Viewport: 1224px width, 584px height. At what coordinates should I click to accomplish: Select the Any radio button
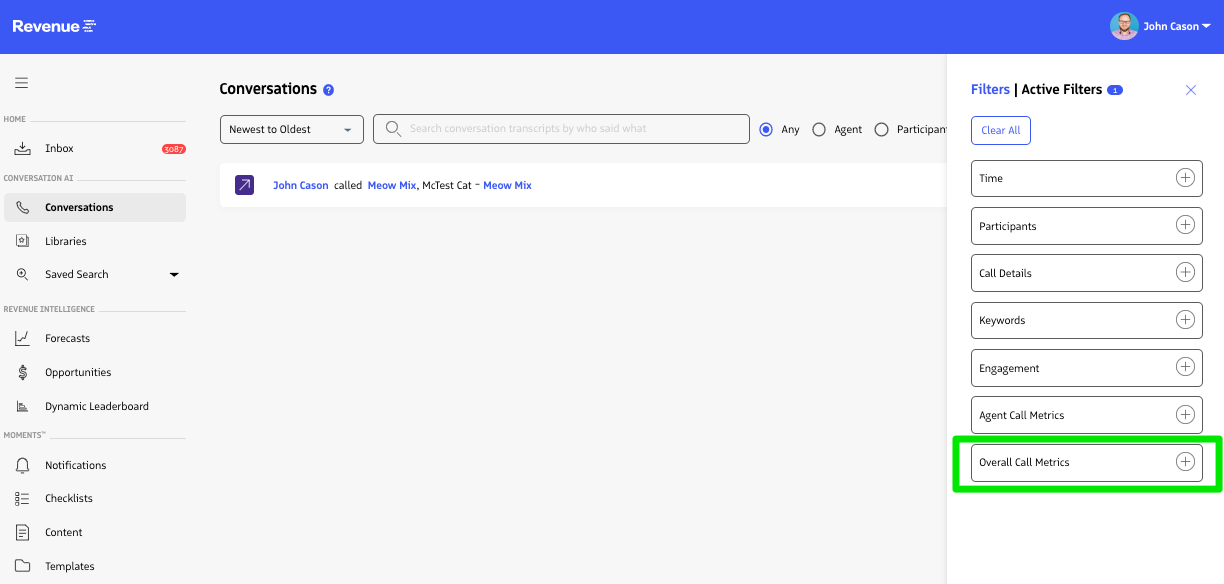[x=767, y=129]
